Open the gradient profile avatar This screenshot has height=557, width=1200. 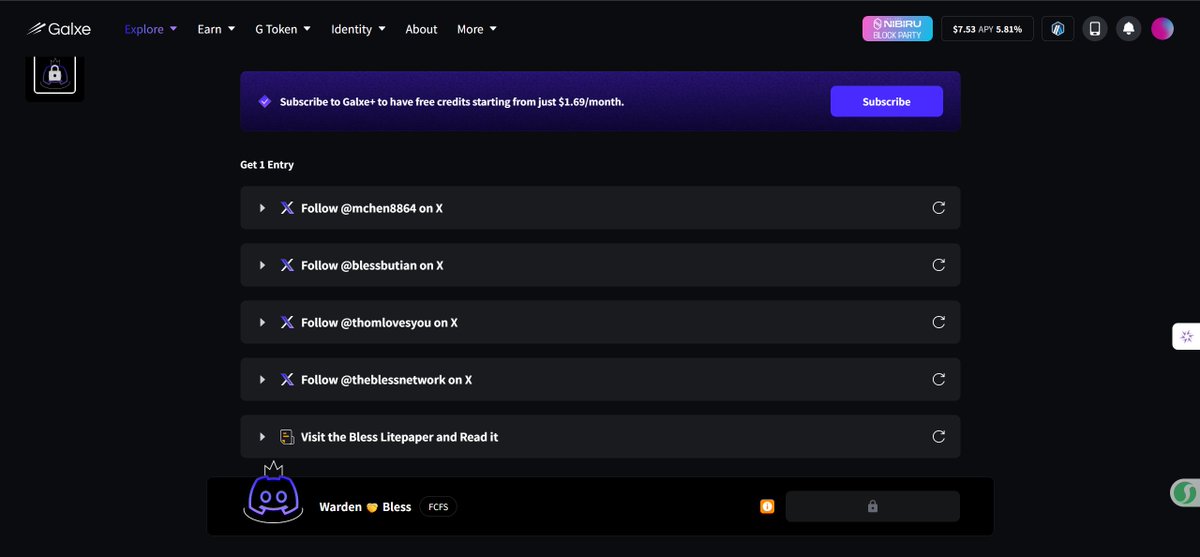point(1162,29)
